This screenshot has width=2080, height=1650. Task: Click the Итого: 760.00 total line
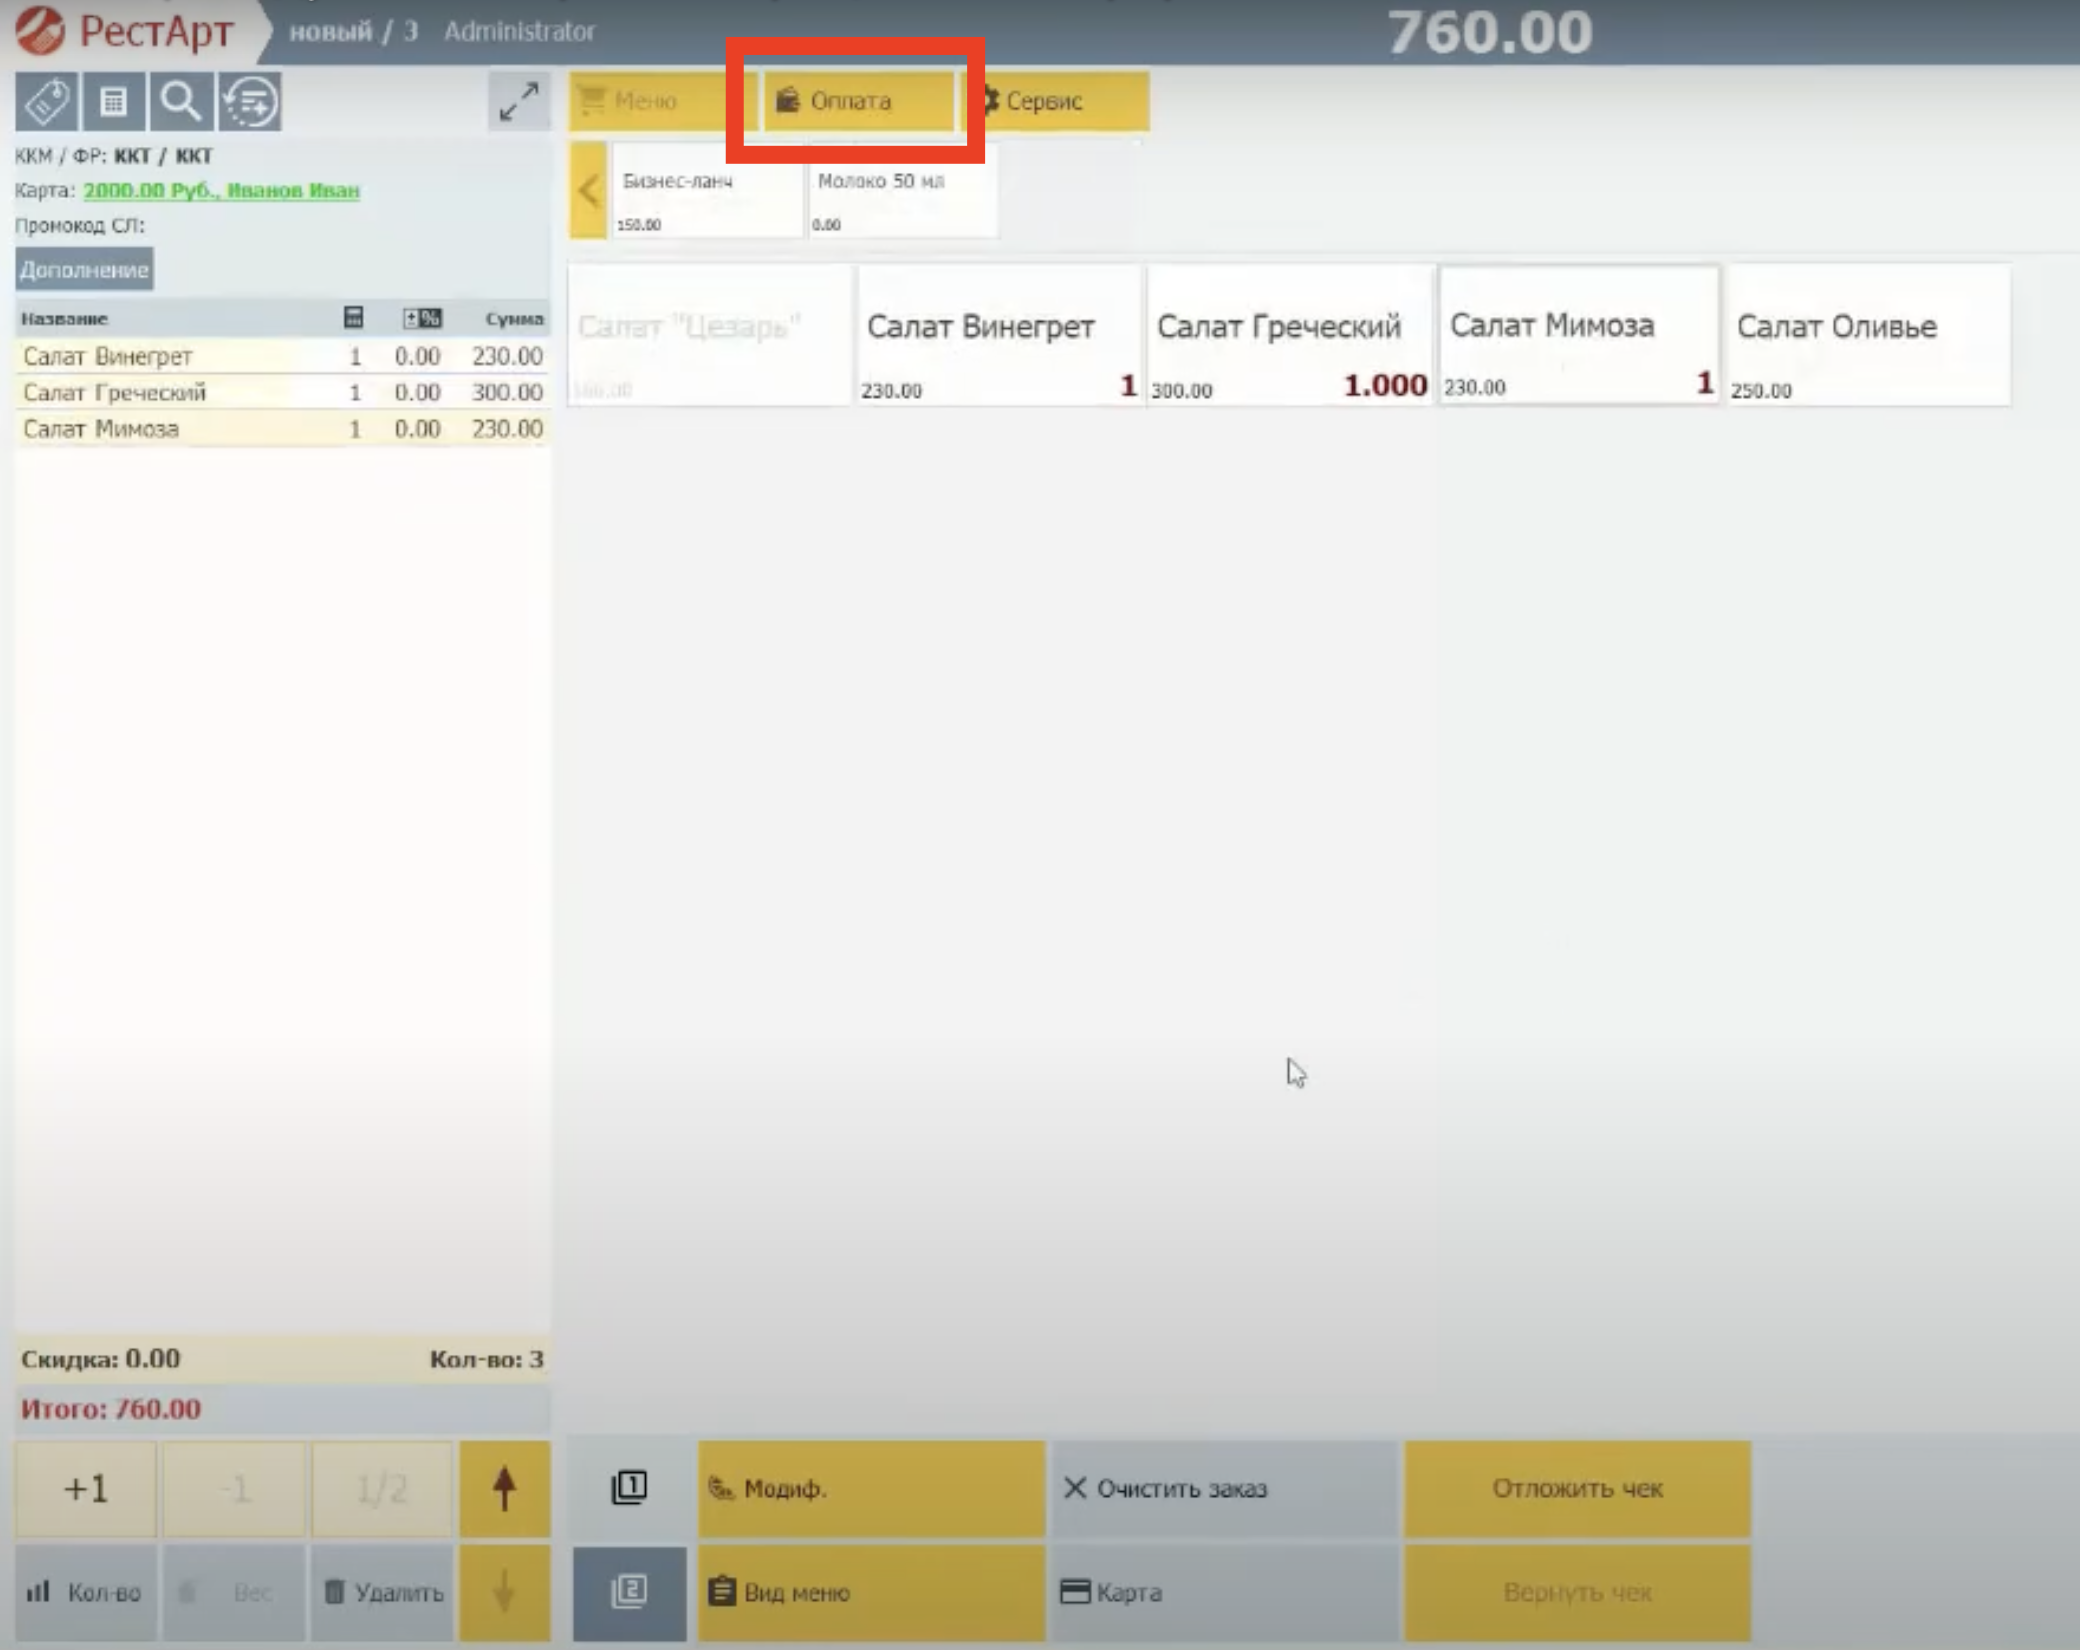[x=111, y=1409]
